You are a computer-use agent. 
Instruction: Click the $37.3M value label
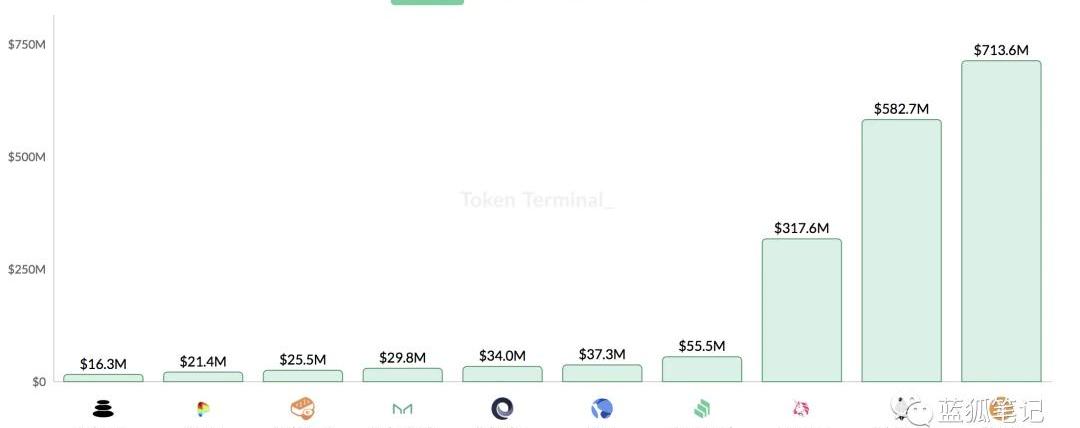click(602, 354)
